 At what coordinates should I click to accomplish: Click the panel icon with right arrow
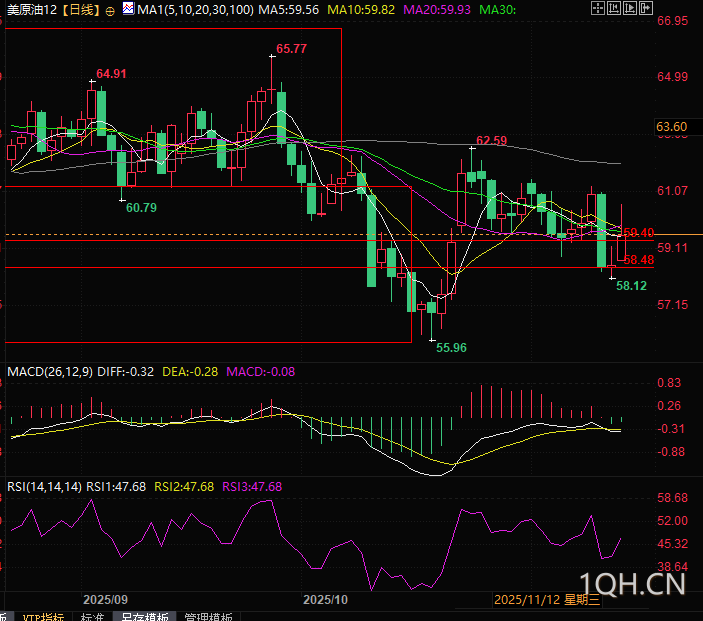pyautogui.click(x=646, y=8)
